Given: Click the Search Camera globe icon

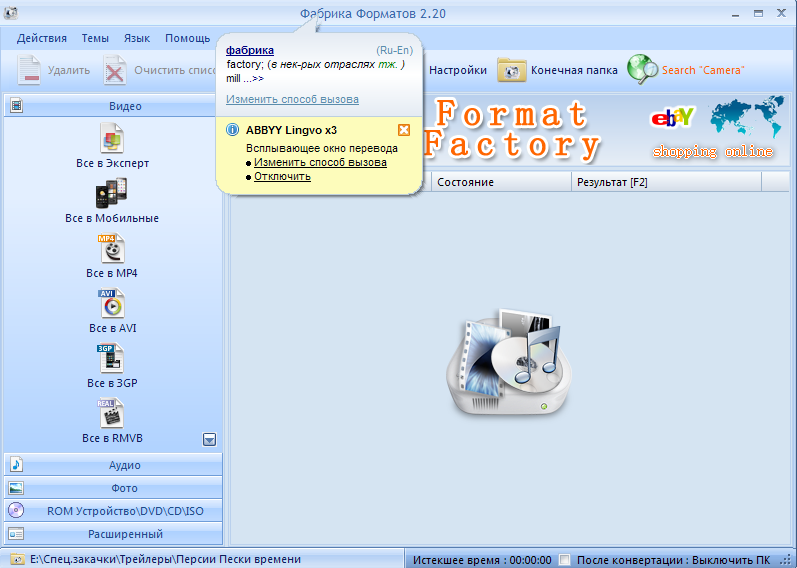Looking at the screenshot, I should tap(642, 69).
